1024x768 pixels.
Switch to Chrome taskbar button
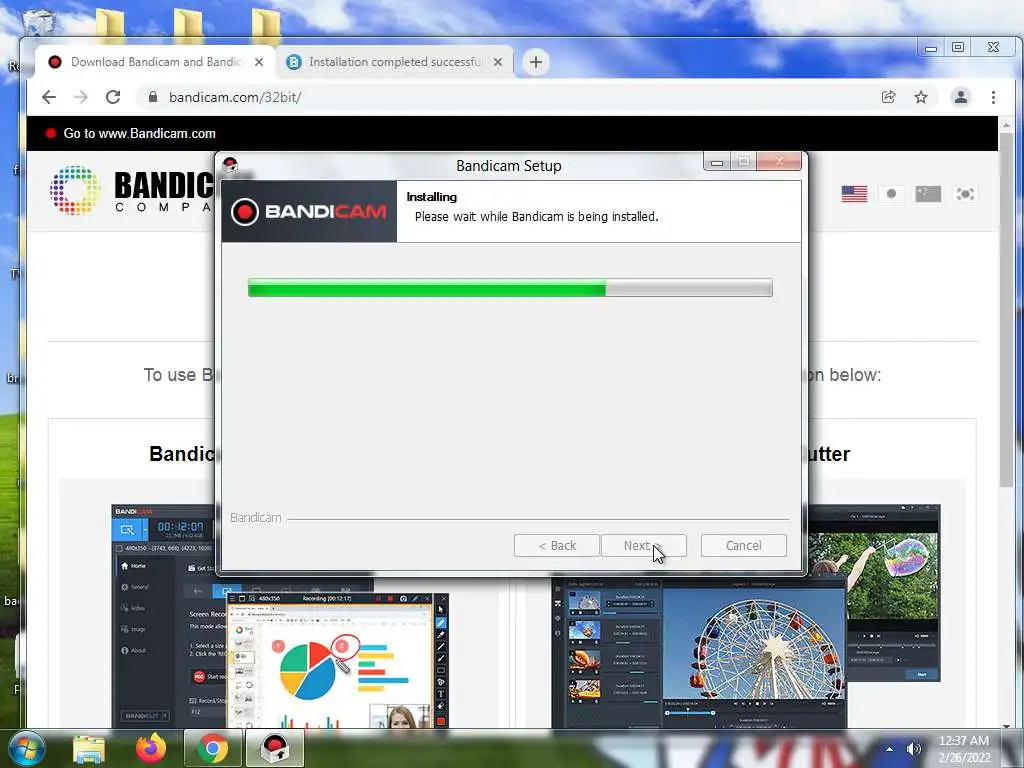click(x=213, y=748)
